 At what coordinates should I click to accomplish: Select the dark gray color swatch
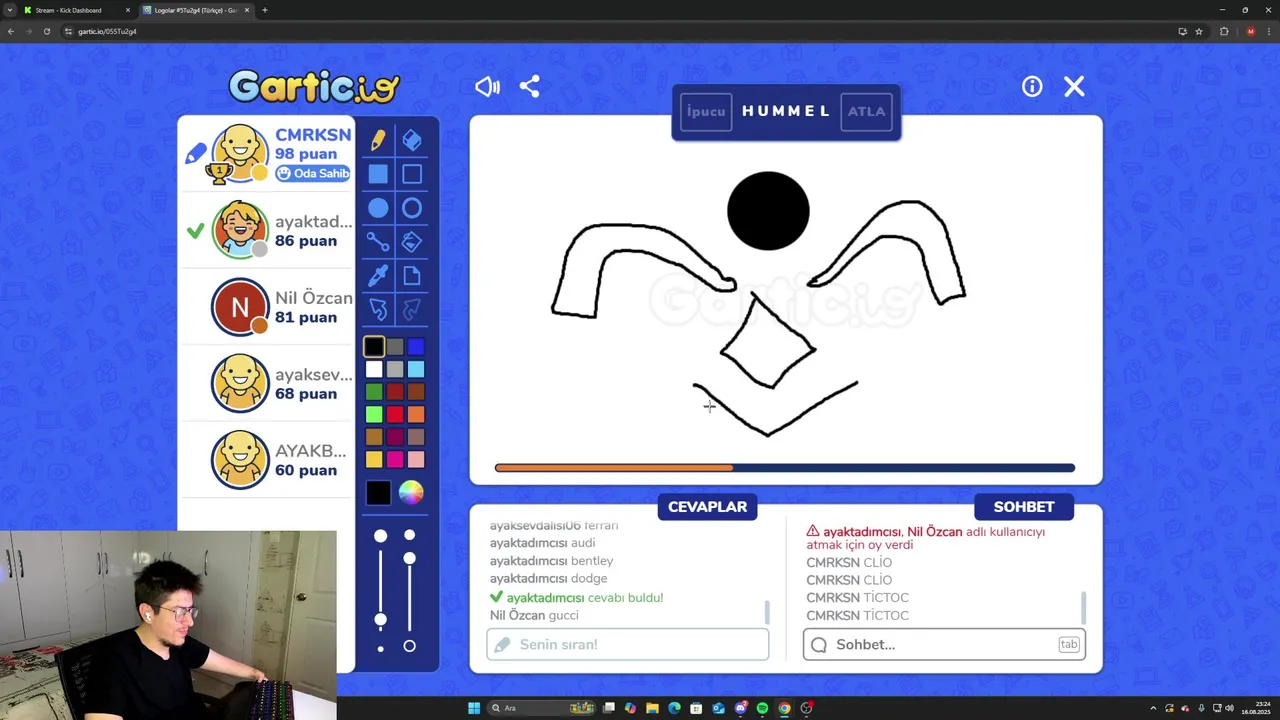[395, 347]
